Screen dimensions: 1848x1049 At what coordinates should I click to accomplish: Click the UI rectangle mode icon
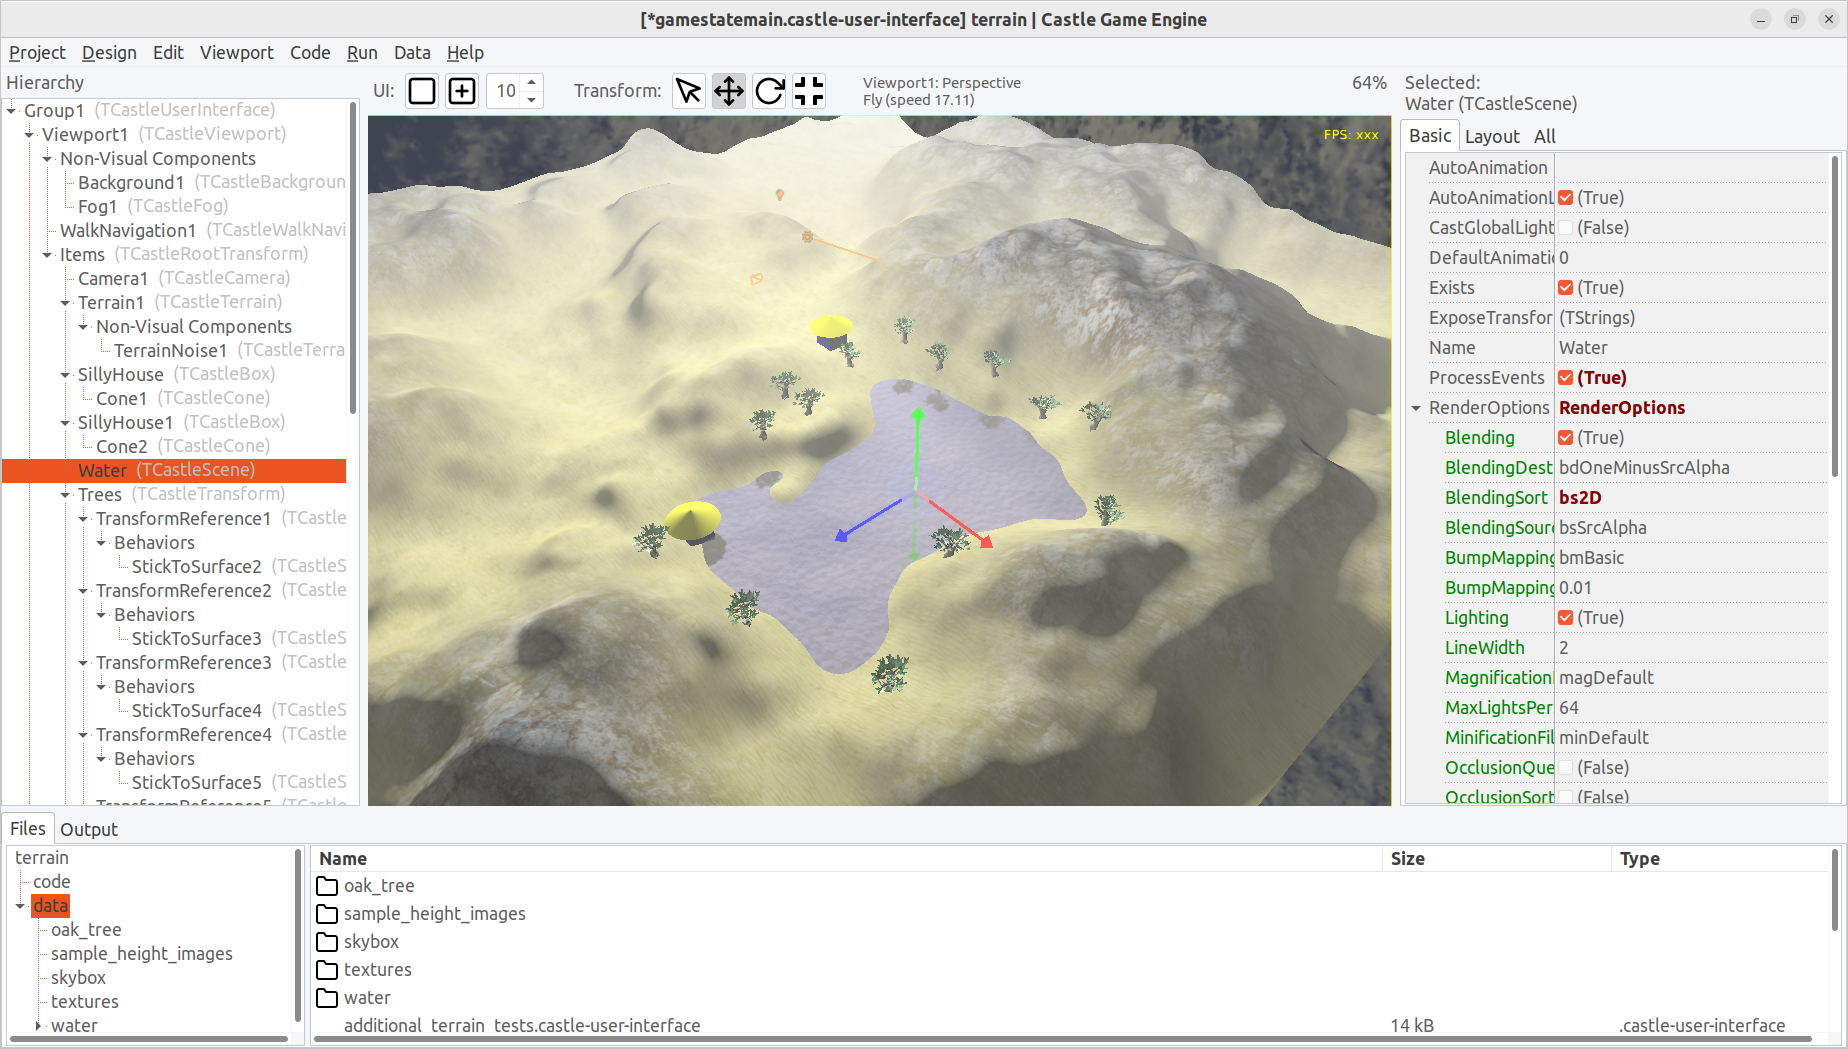tap(421, 90)
